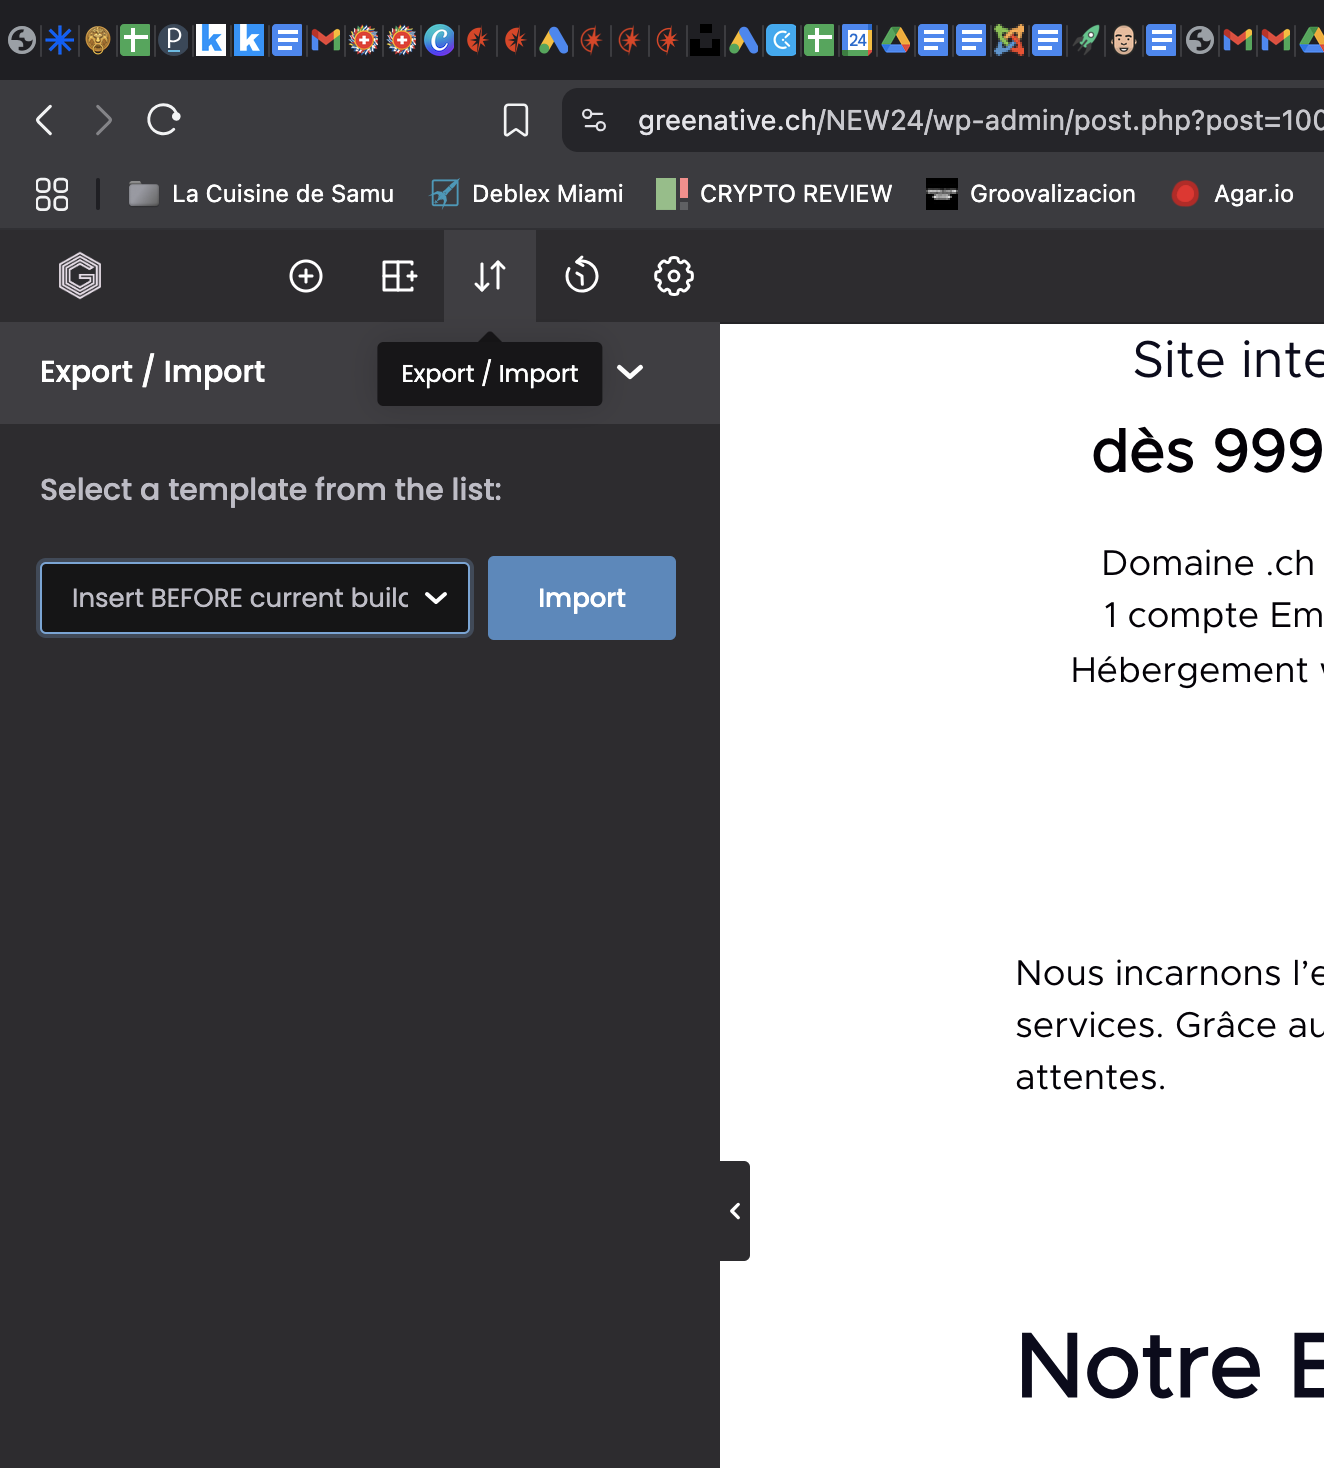Click the 'dès 999' price text

1208,451
